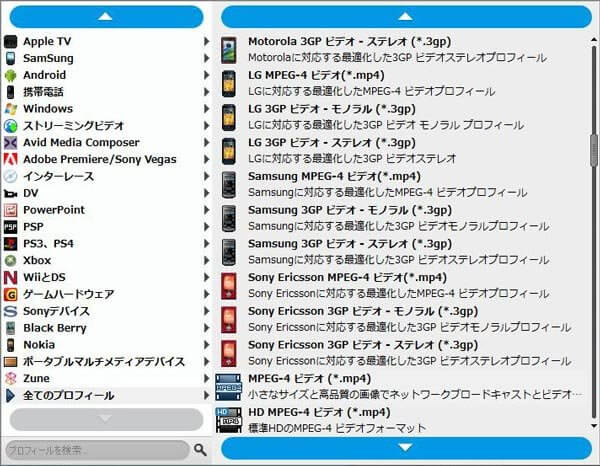Click the Apple TV category icon
Screen dimensions: 600x466
11,41
